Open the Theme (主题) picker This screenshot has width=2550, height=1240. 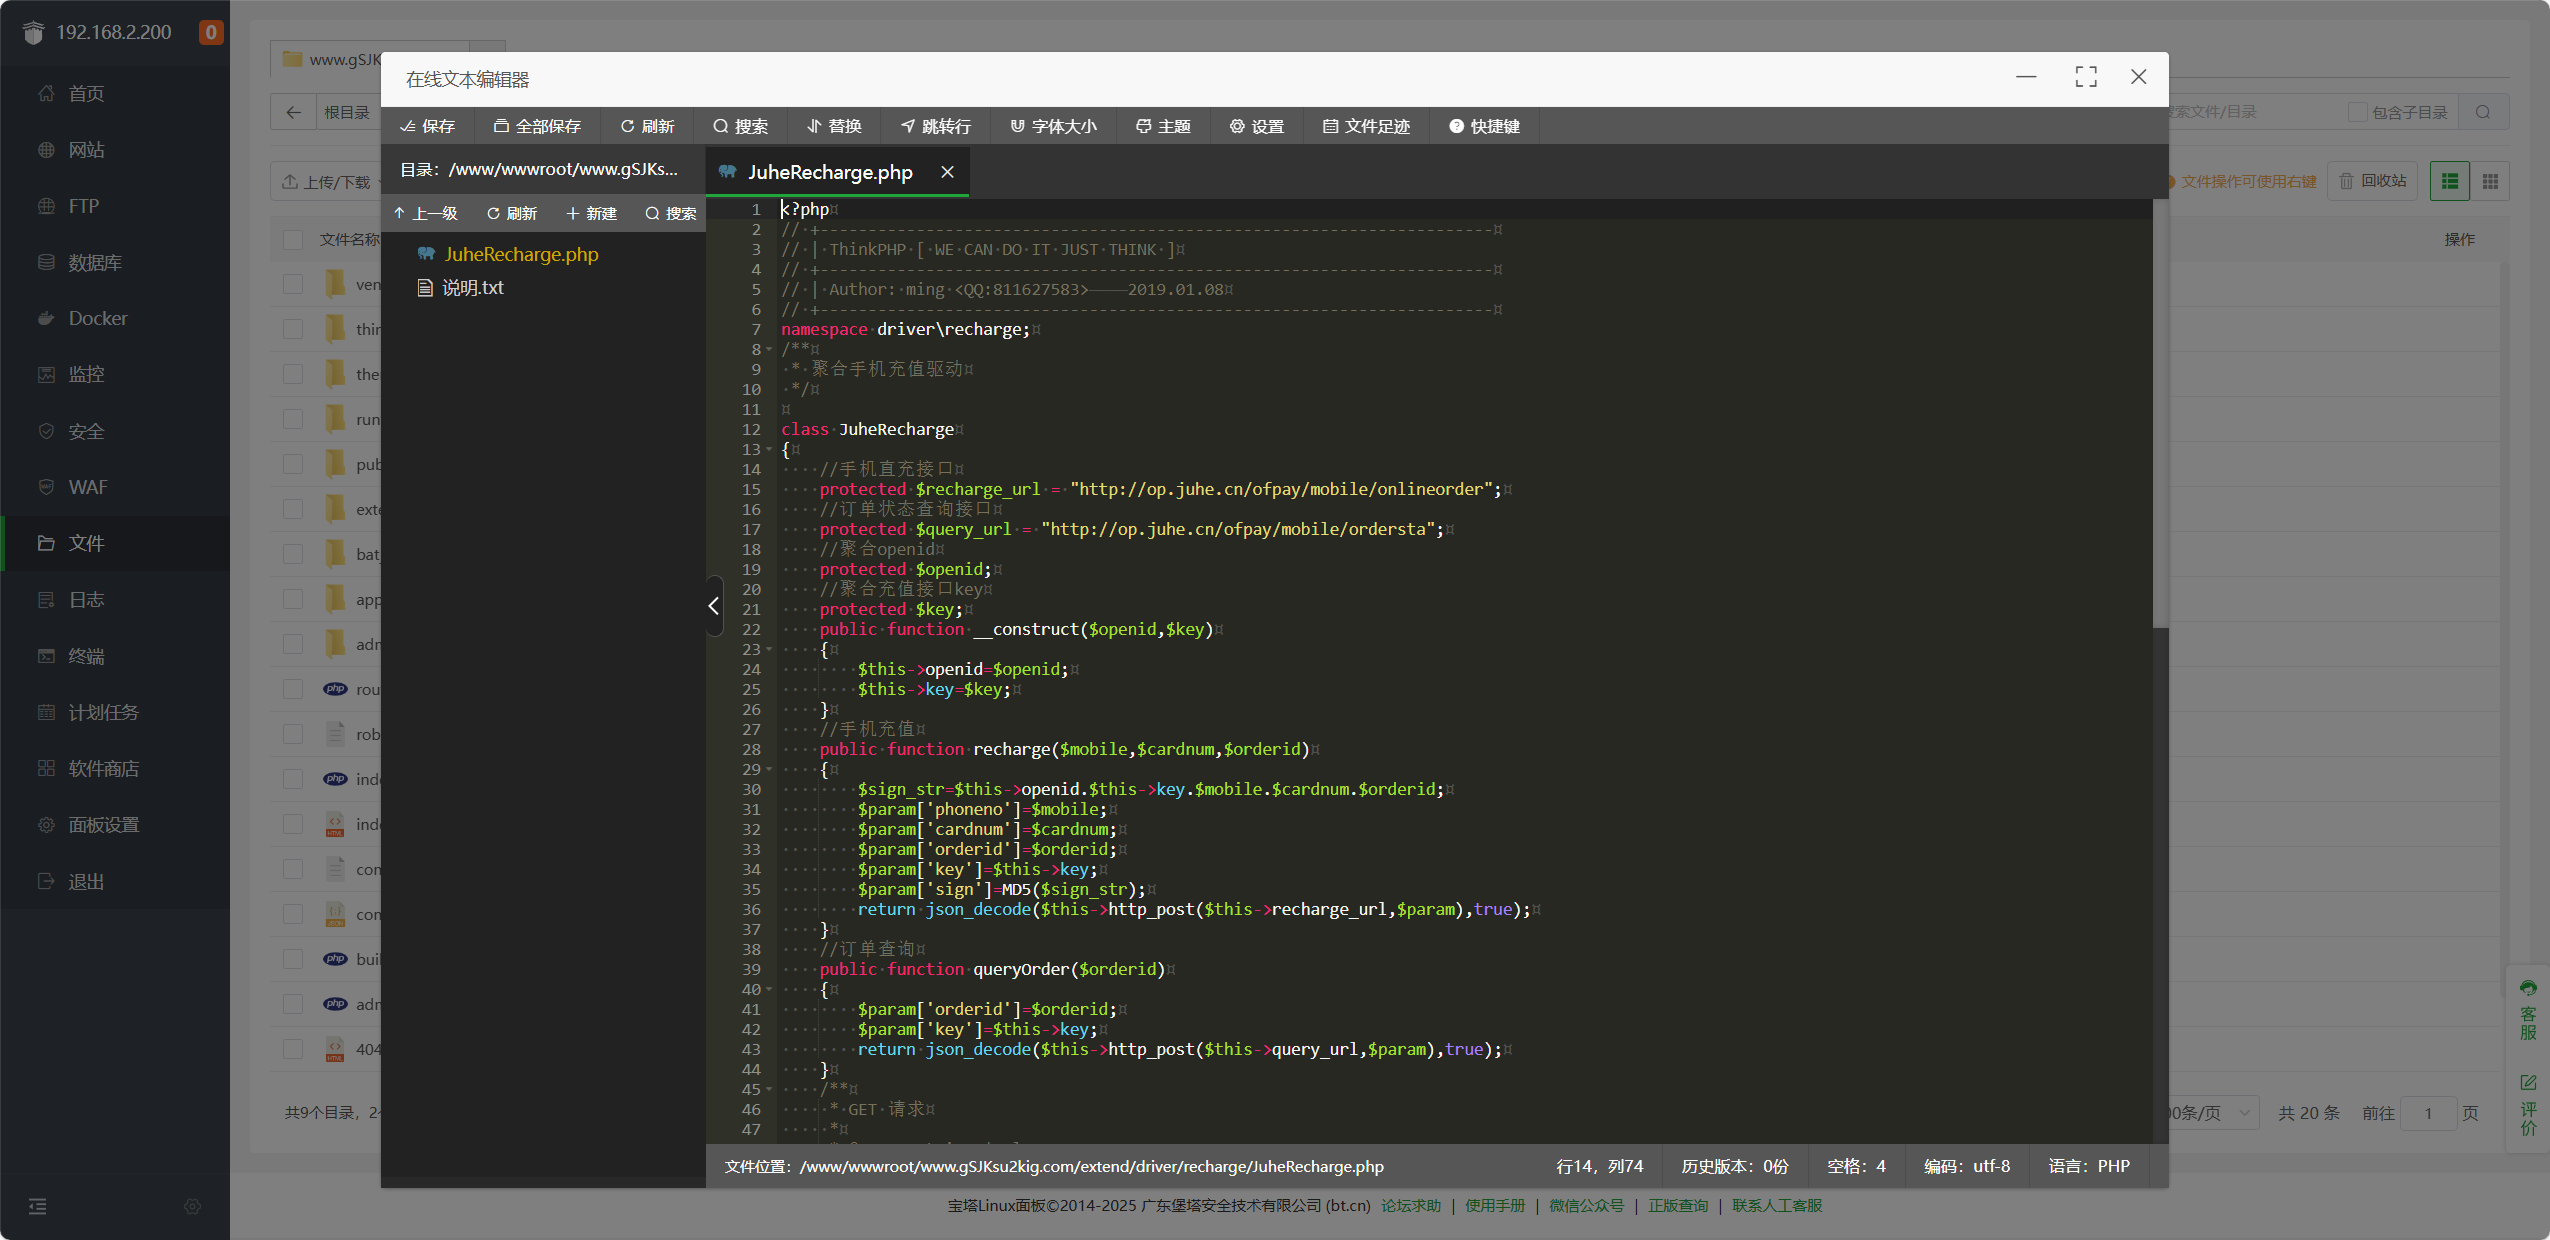1163,126
